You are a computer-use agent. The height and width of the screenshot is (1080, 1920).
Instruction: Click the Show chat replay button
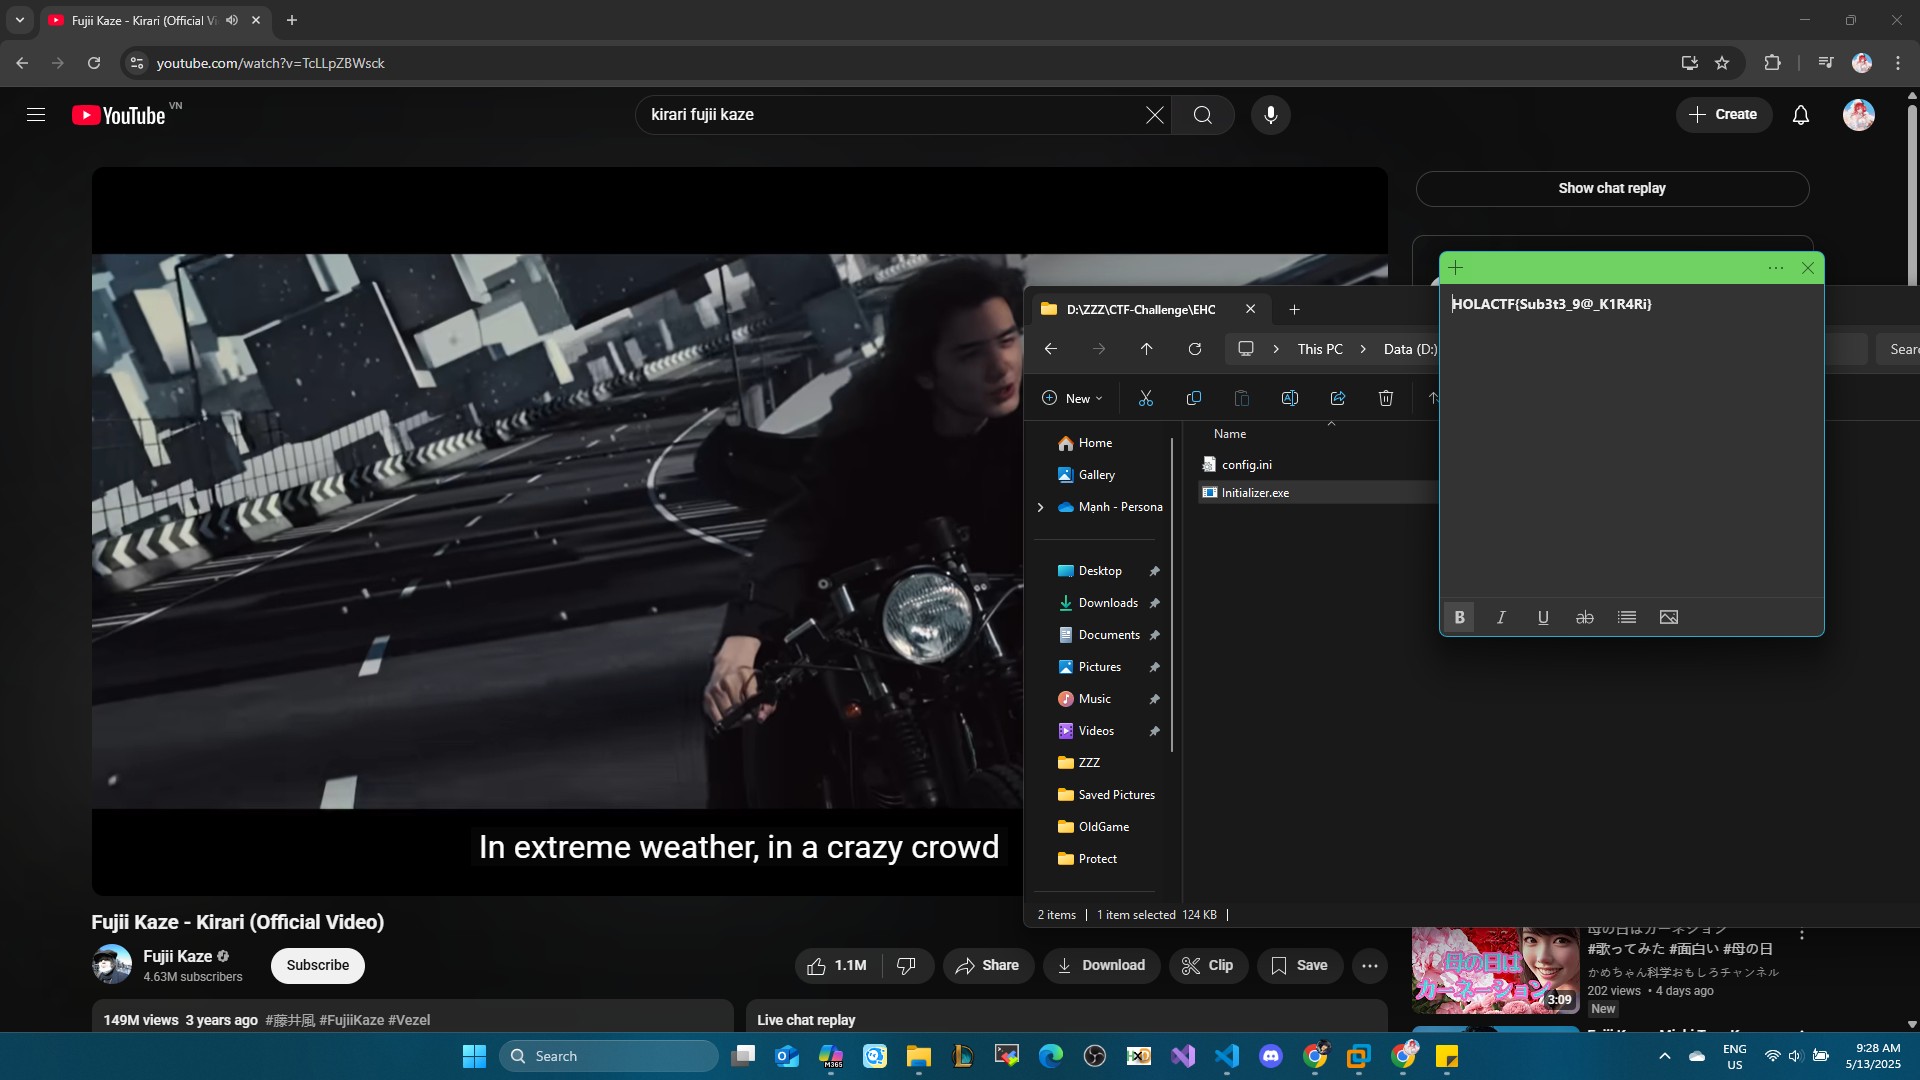coord(1611,188)
